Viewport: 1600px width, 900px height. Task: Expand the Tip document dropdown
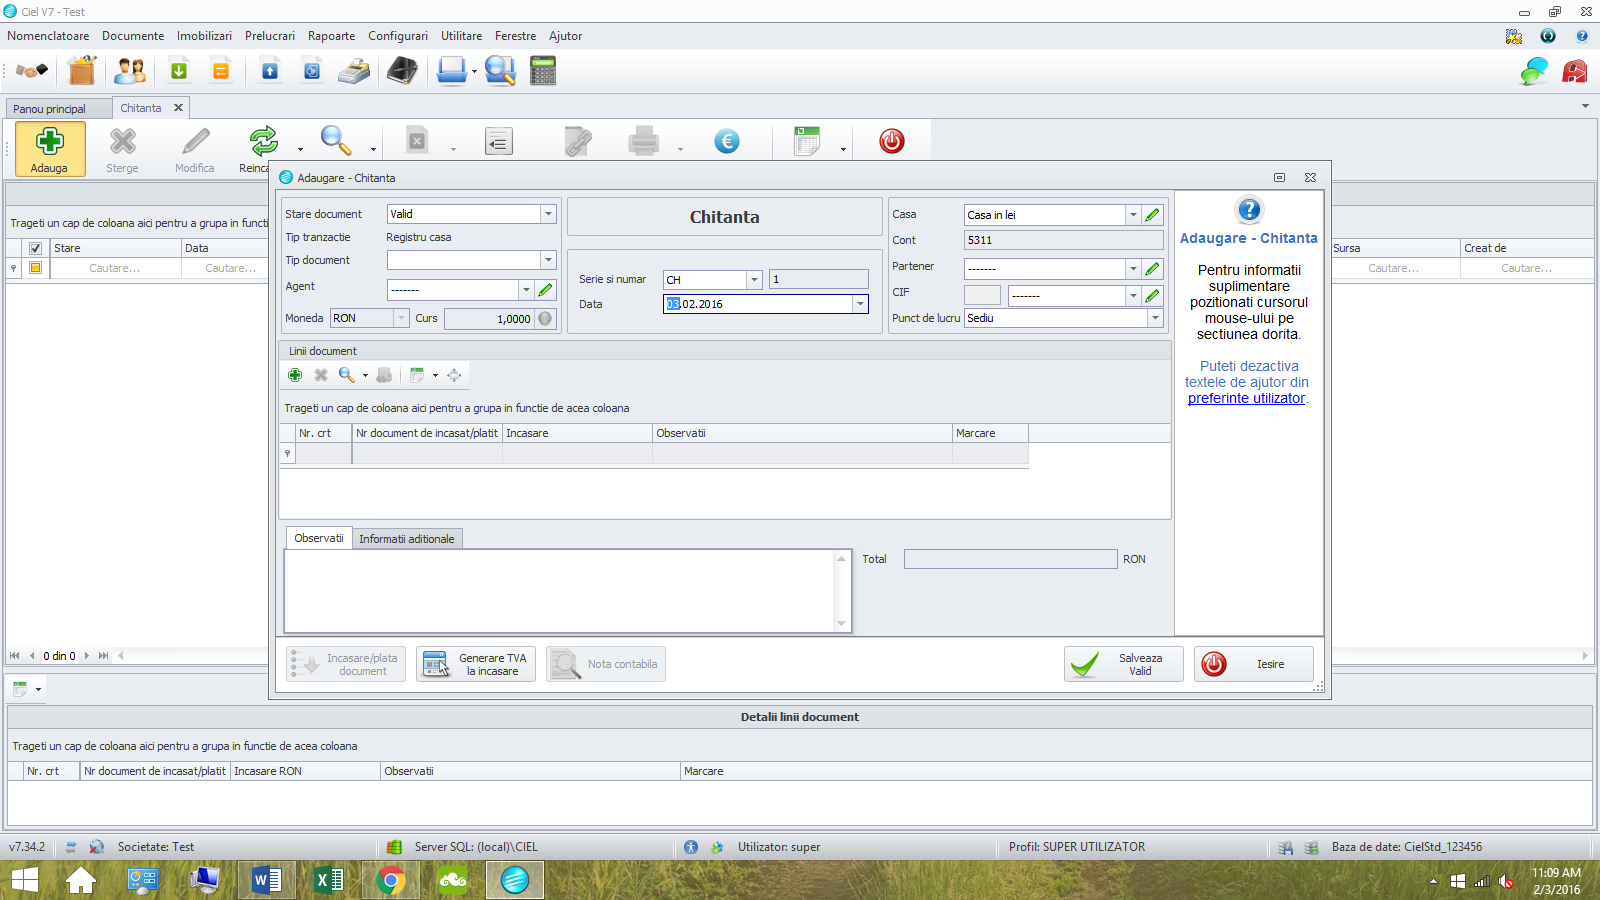548,260
